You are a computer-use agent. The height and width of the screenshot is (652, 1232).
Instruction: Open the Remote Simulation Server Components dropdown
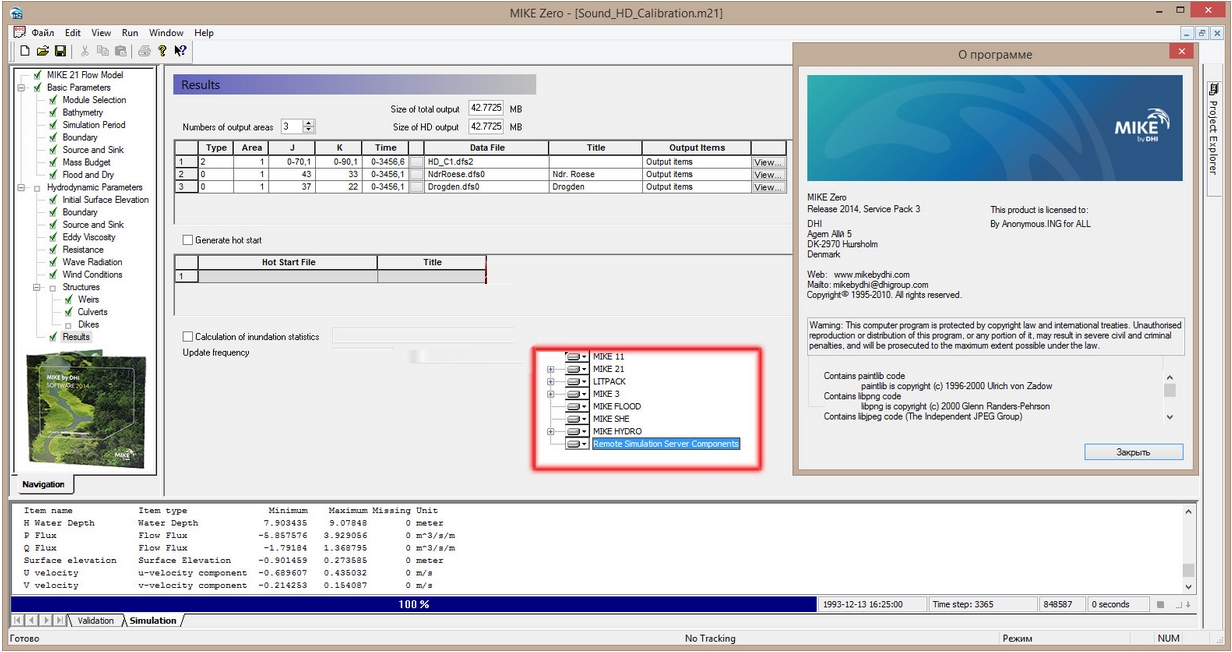tap(576, 444)
